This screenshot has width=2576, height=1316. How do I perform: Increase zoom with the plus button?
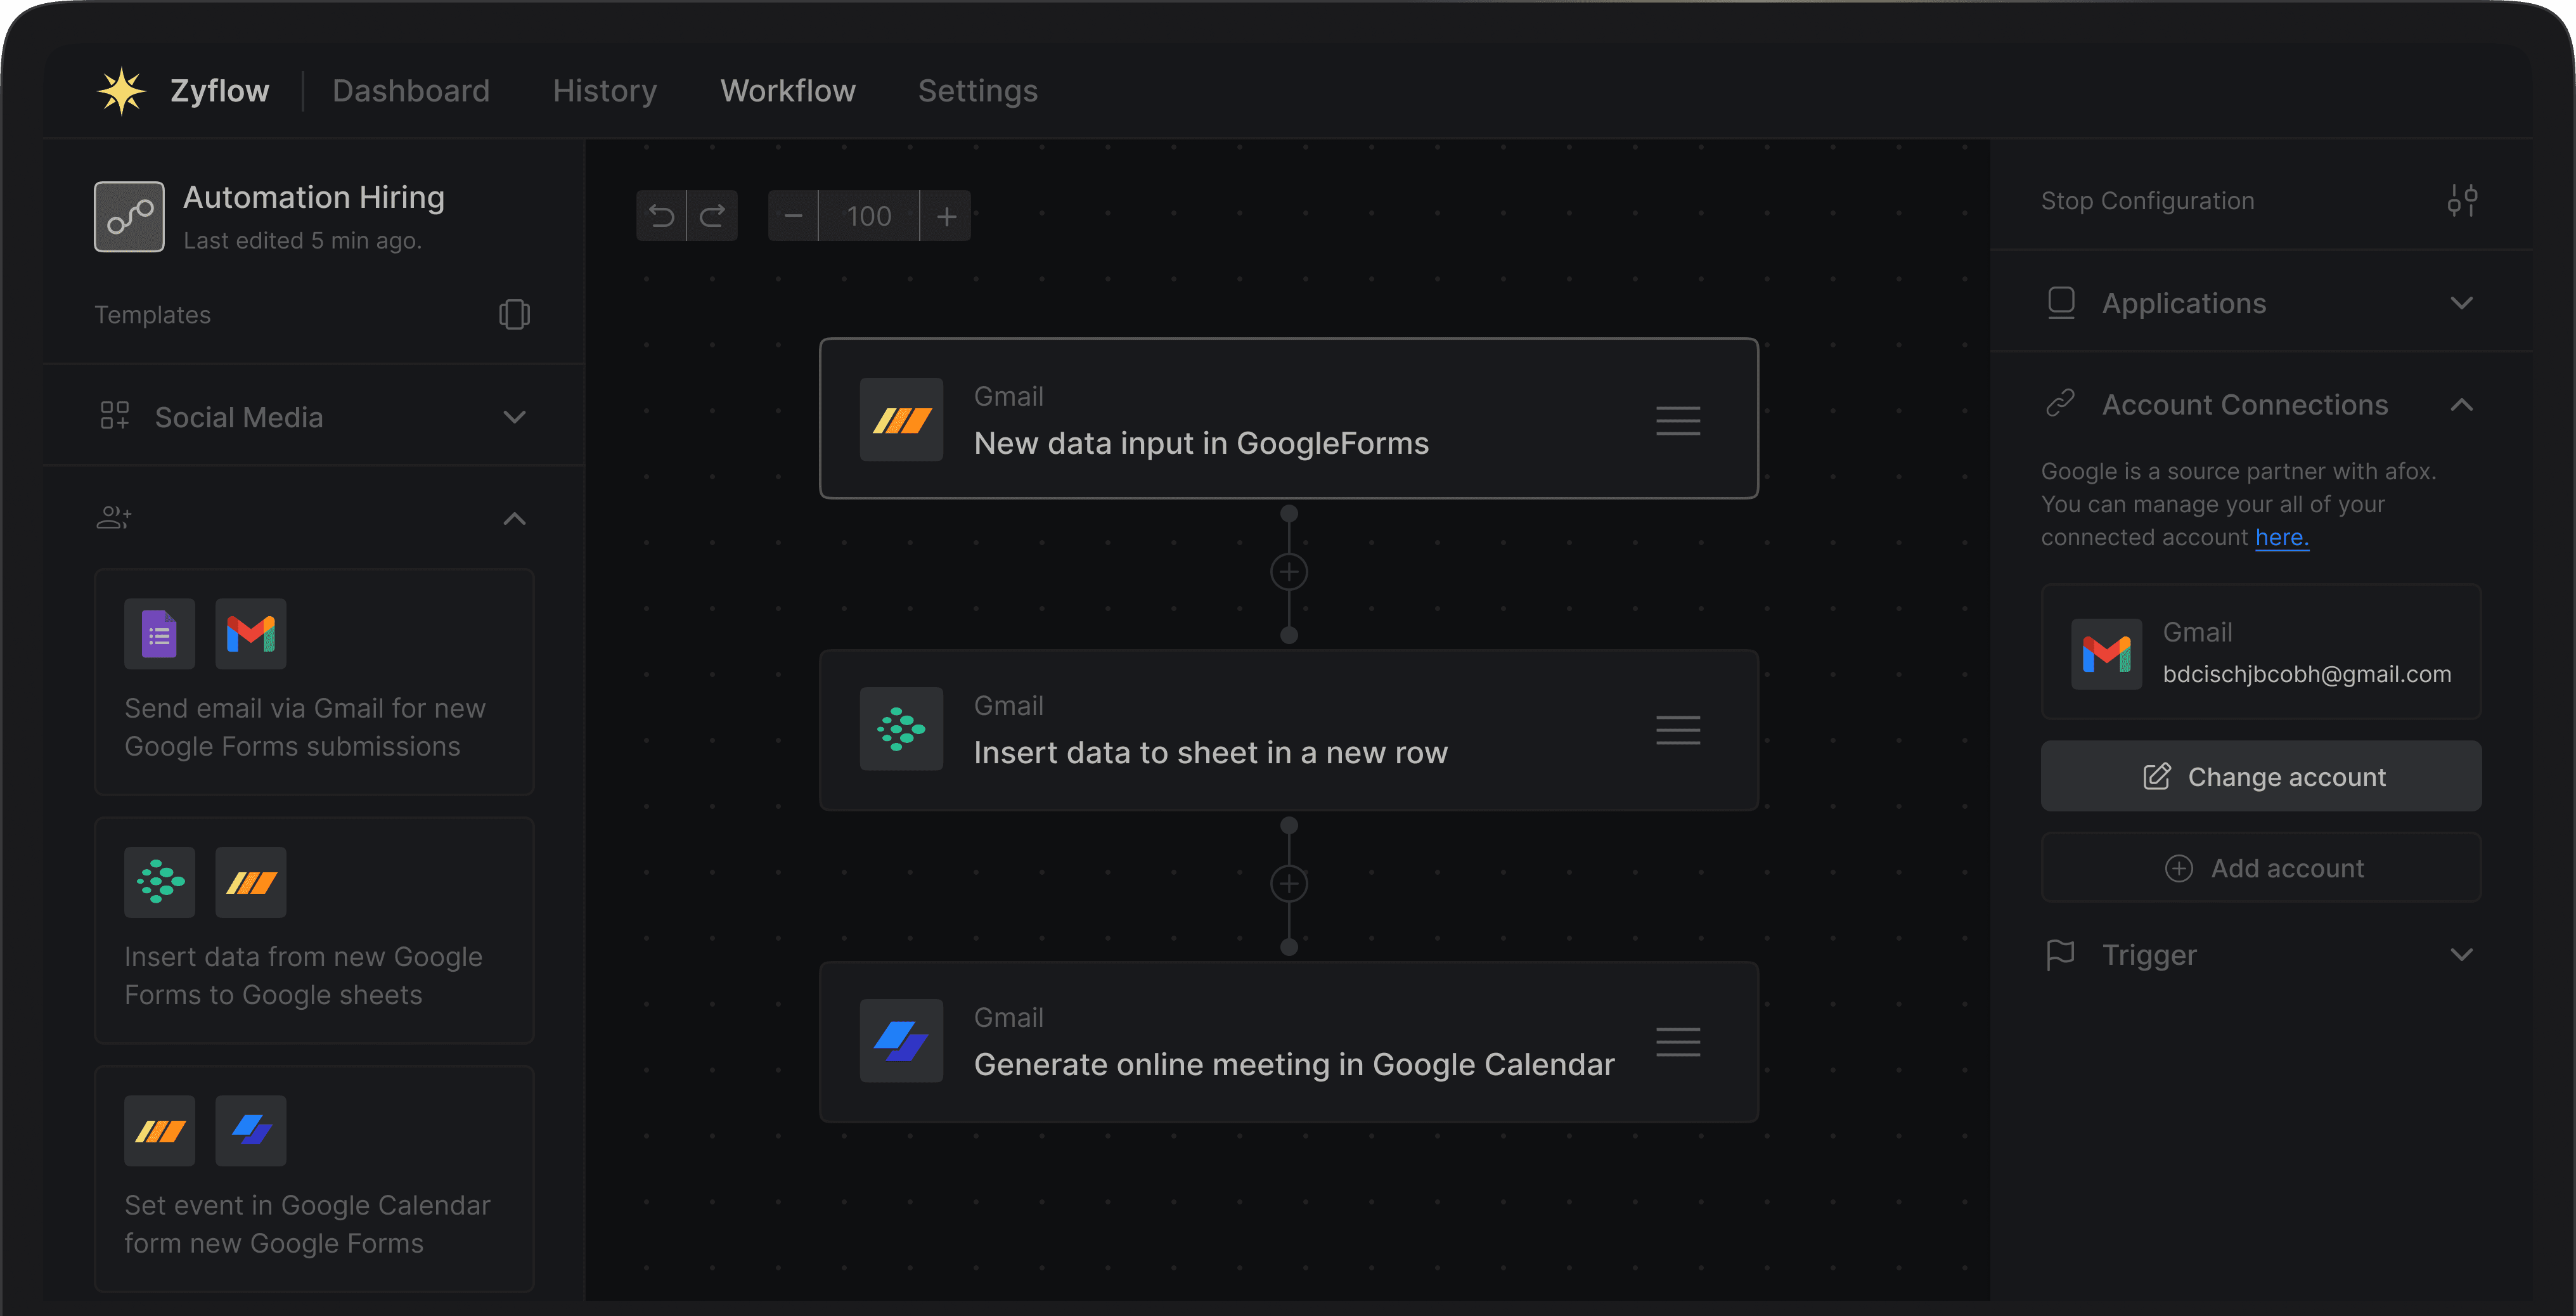pos(946,216)
